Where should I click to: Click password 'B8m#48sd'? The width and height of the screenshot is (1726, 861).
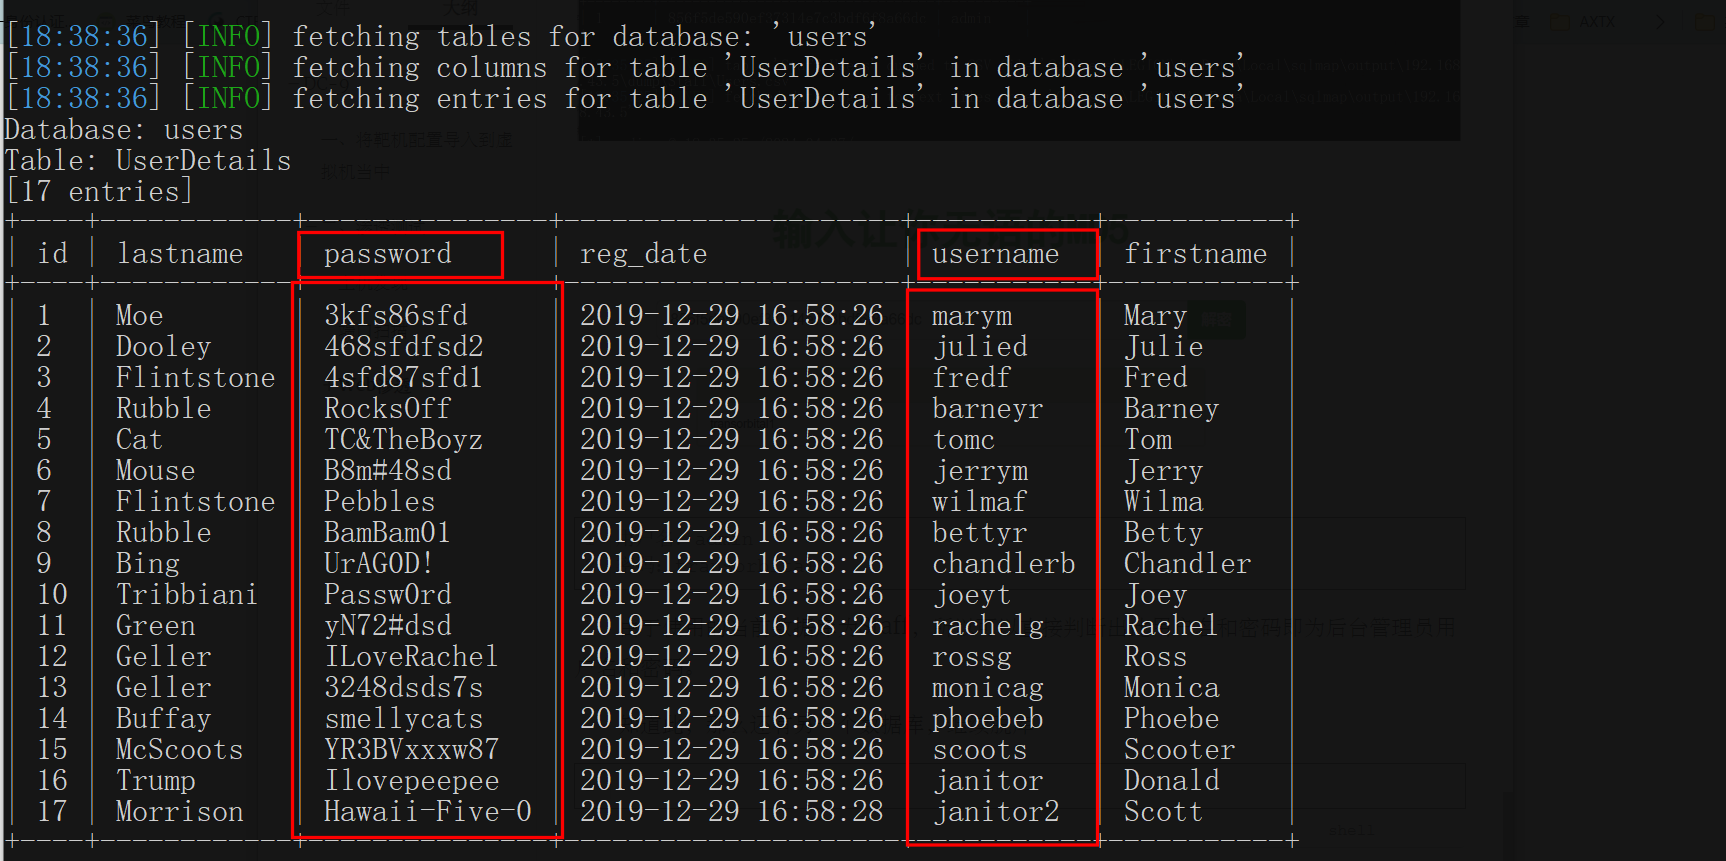388,471
